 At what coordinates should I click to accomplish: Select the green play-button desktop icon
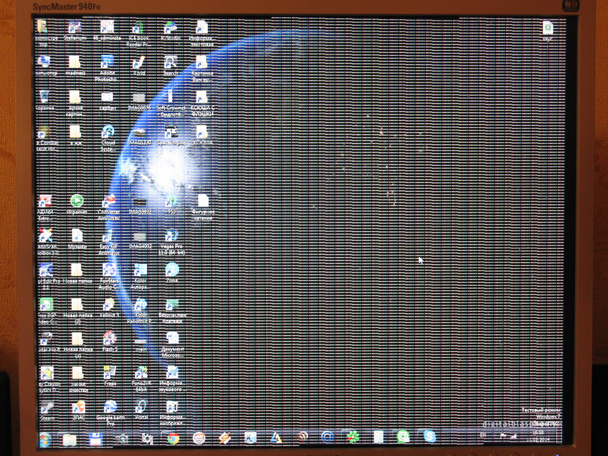point(76,201)
